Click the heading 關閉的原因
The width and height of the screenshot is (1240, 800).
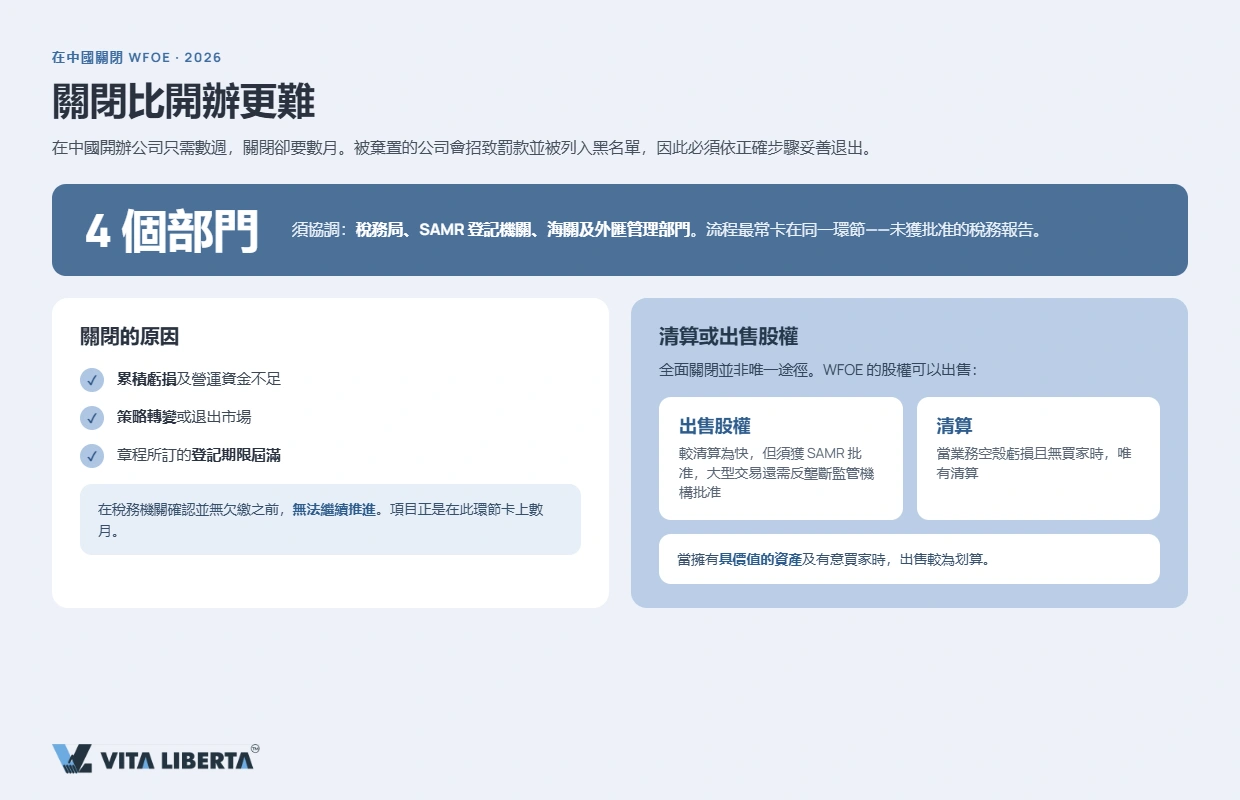(129, 337)
